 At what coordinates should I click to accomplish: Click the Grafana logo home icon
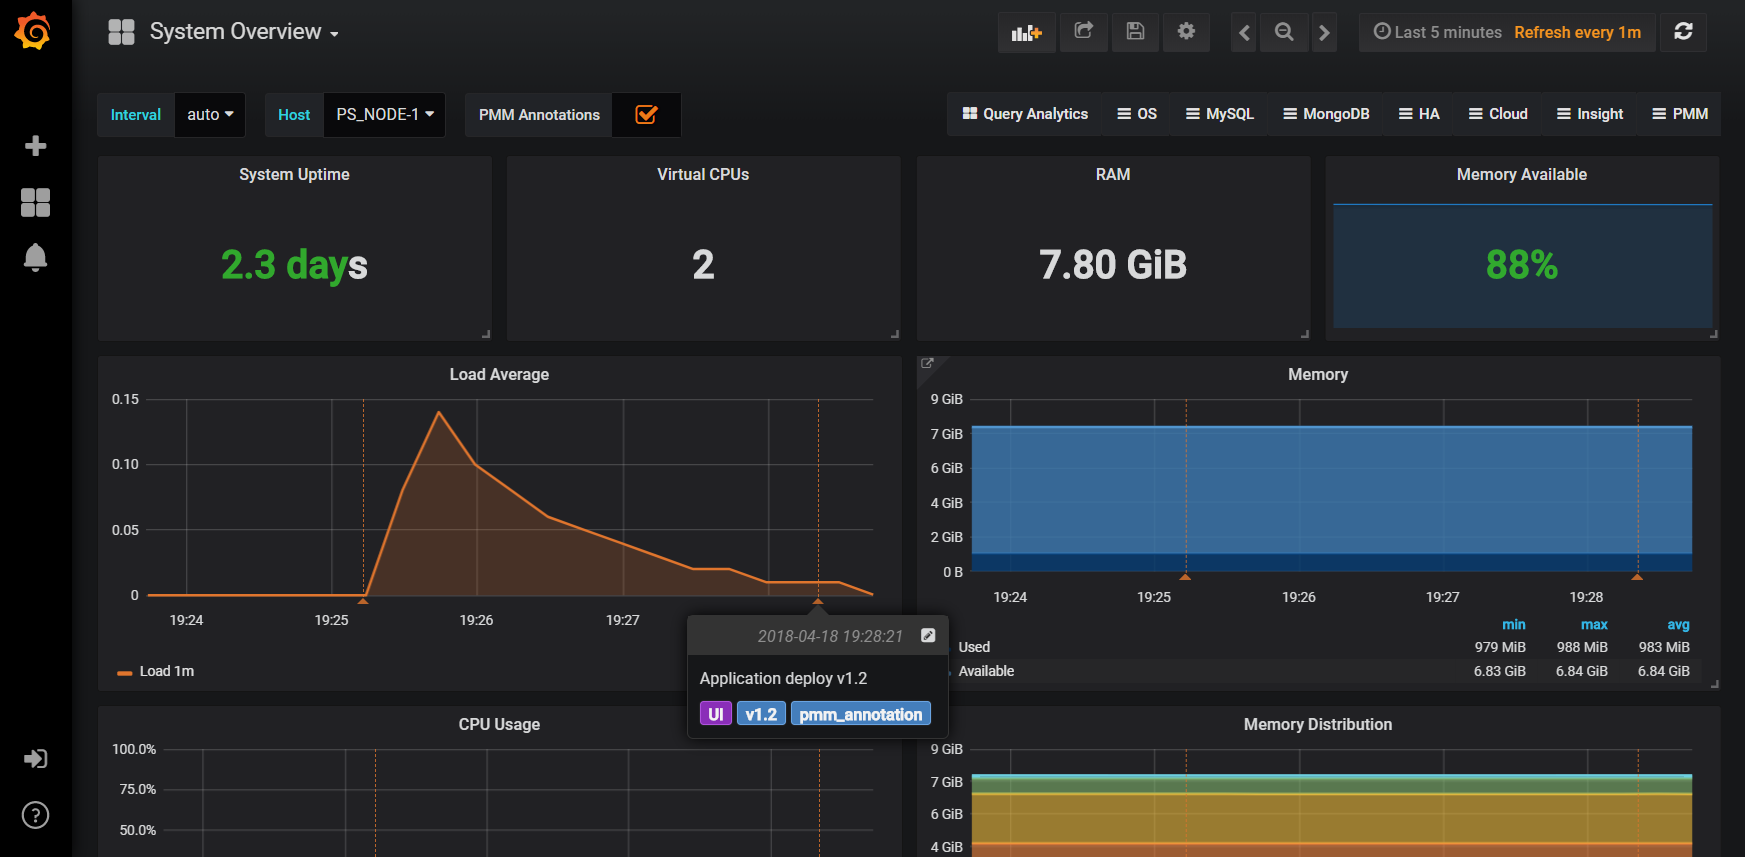click(33, 31)
